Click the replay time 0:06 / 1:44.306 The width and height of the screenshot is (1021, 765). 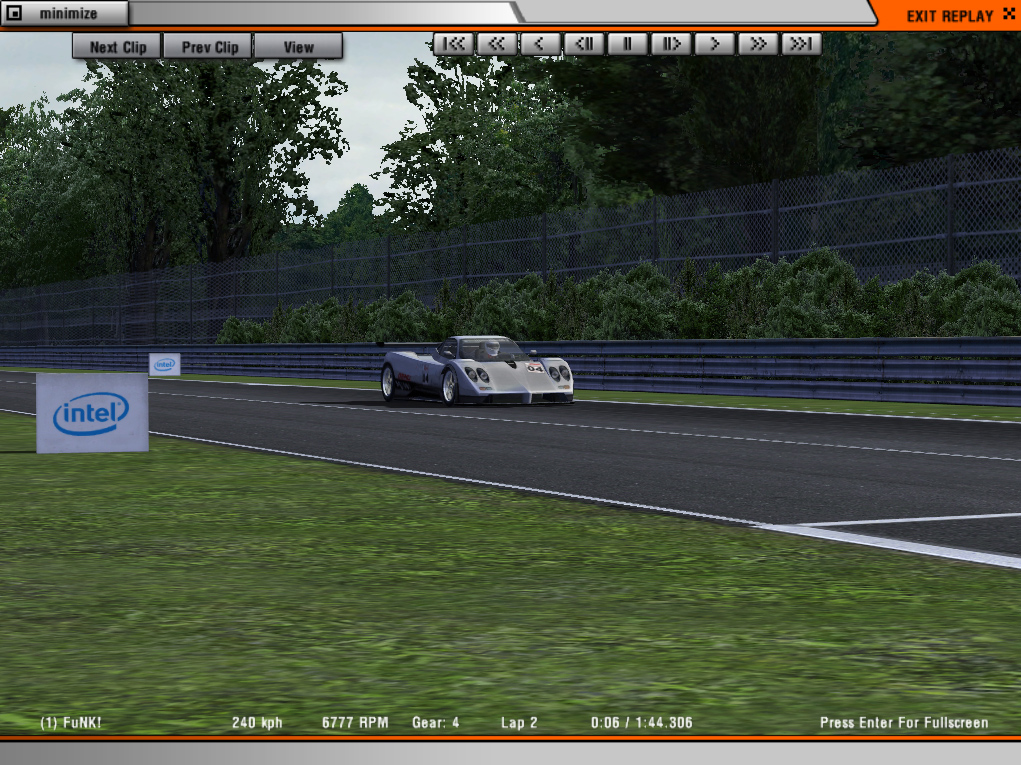click(x=641, y=722)
